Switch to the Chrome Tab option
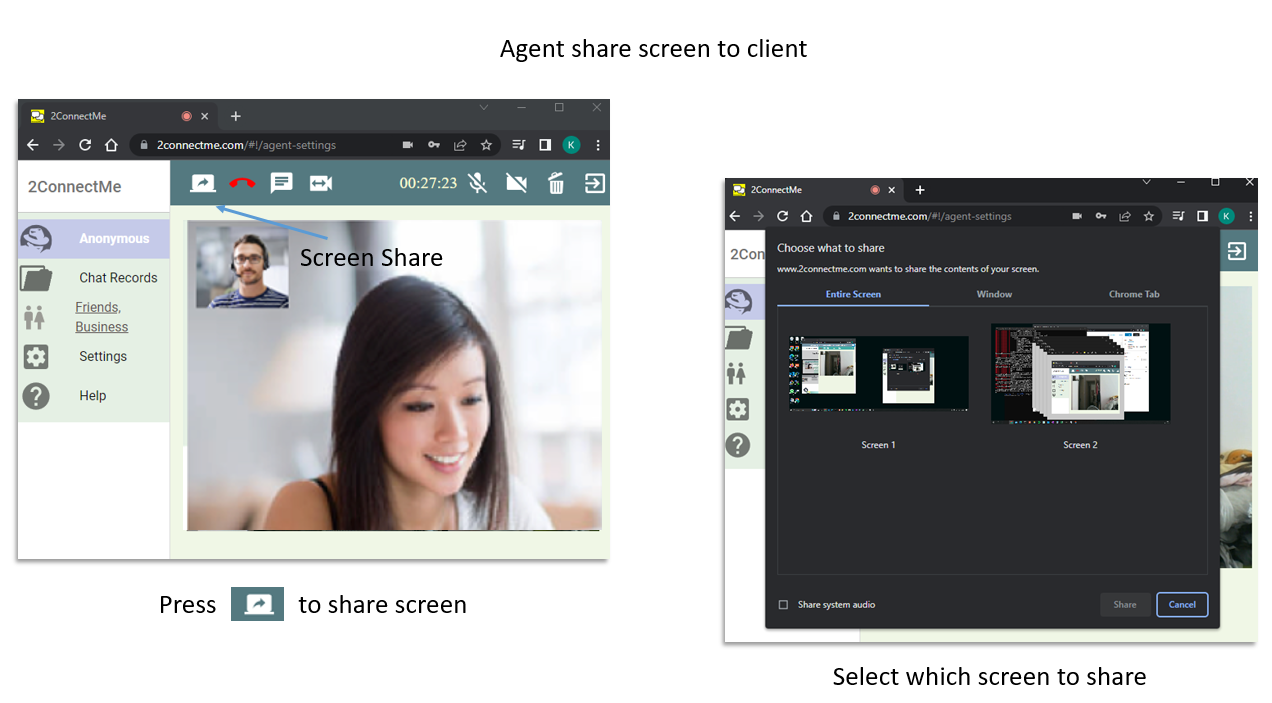The image size is (1272, 703). pyautogui.click(x=1134, y=294)
